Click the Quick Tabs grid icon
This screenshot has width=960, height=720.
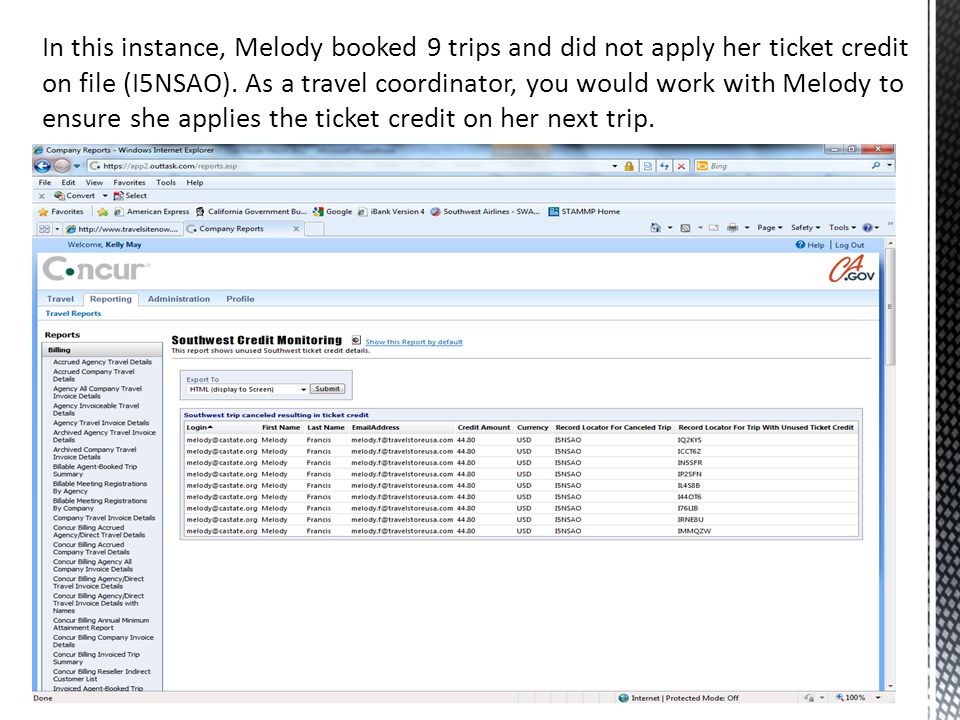tap(44, 229)
